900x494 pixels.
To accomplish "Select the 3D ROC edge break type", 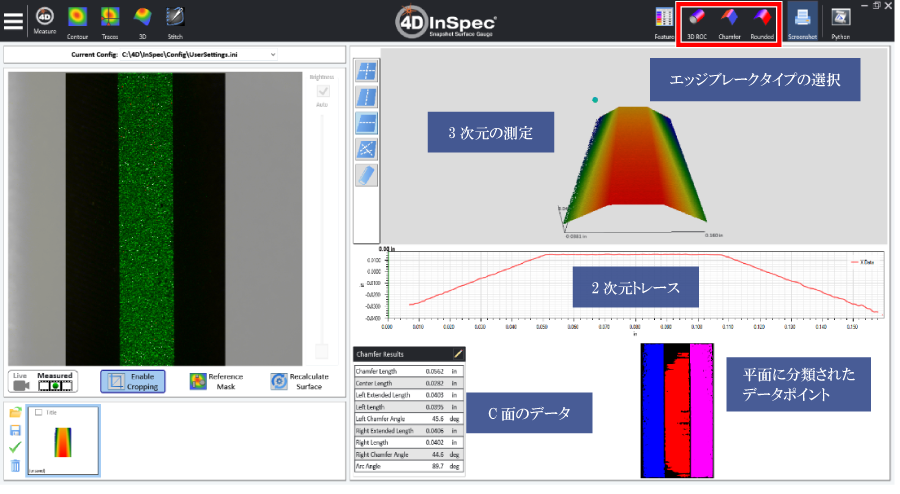I will 697,23.
